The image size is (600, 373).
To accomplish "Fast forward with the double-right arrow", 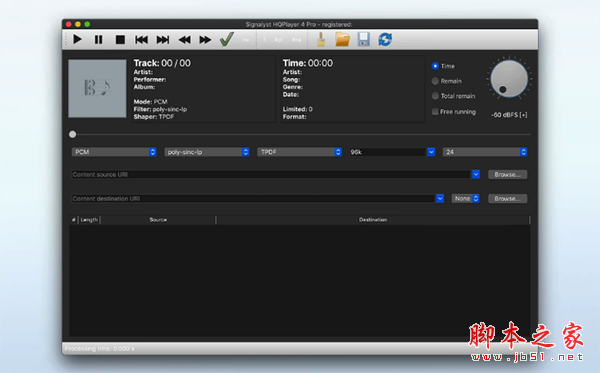I will point(205,39).
